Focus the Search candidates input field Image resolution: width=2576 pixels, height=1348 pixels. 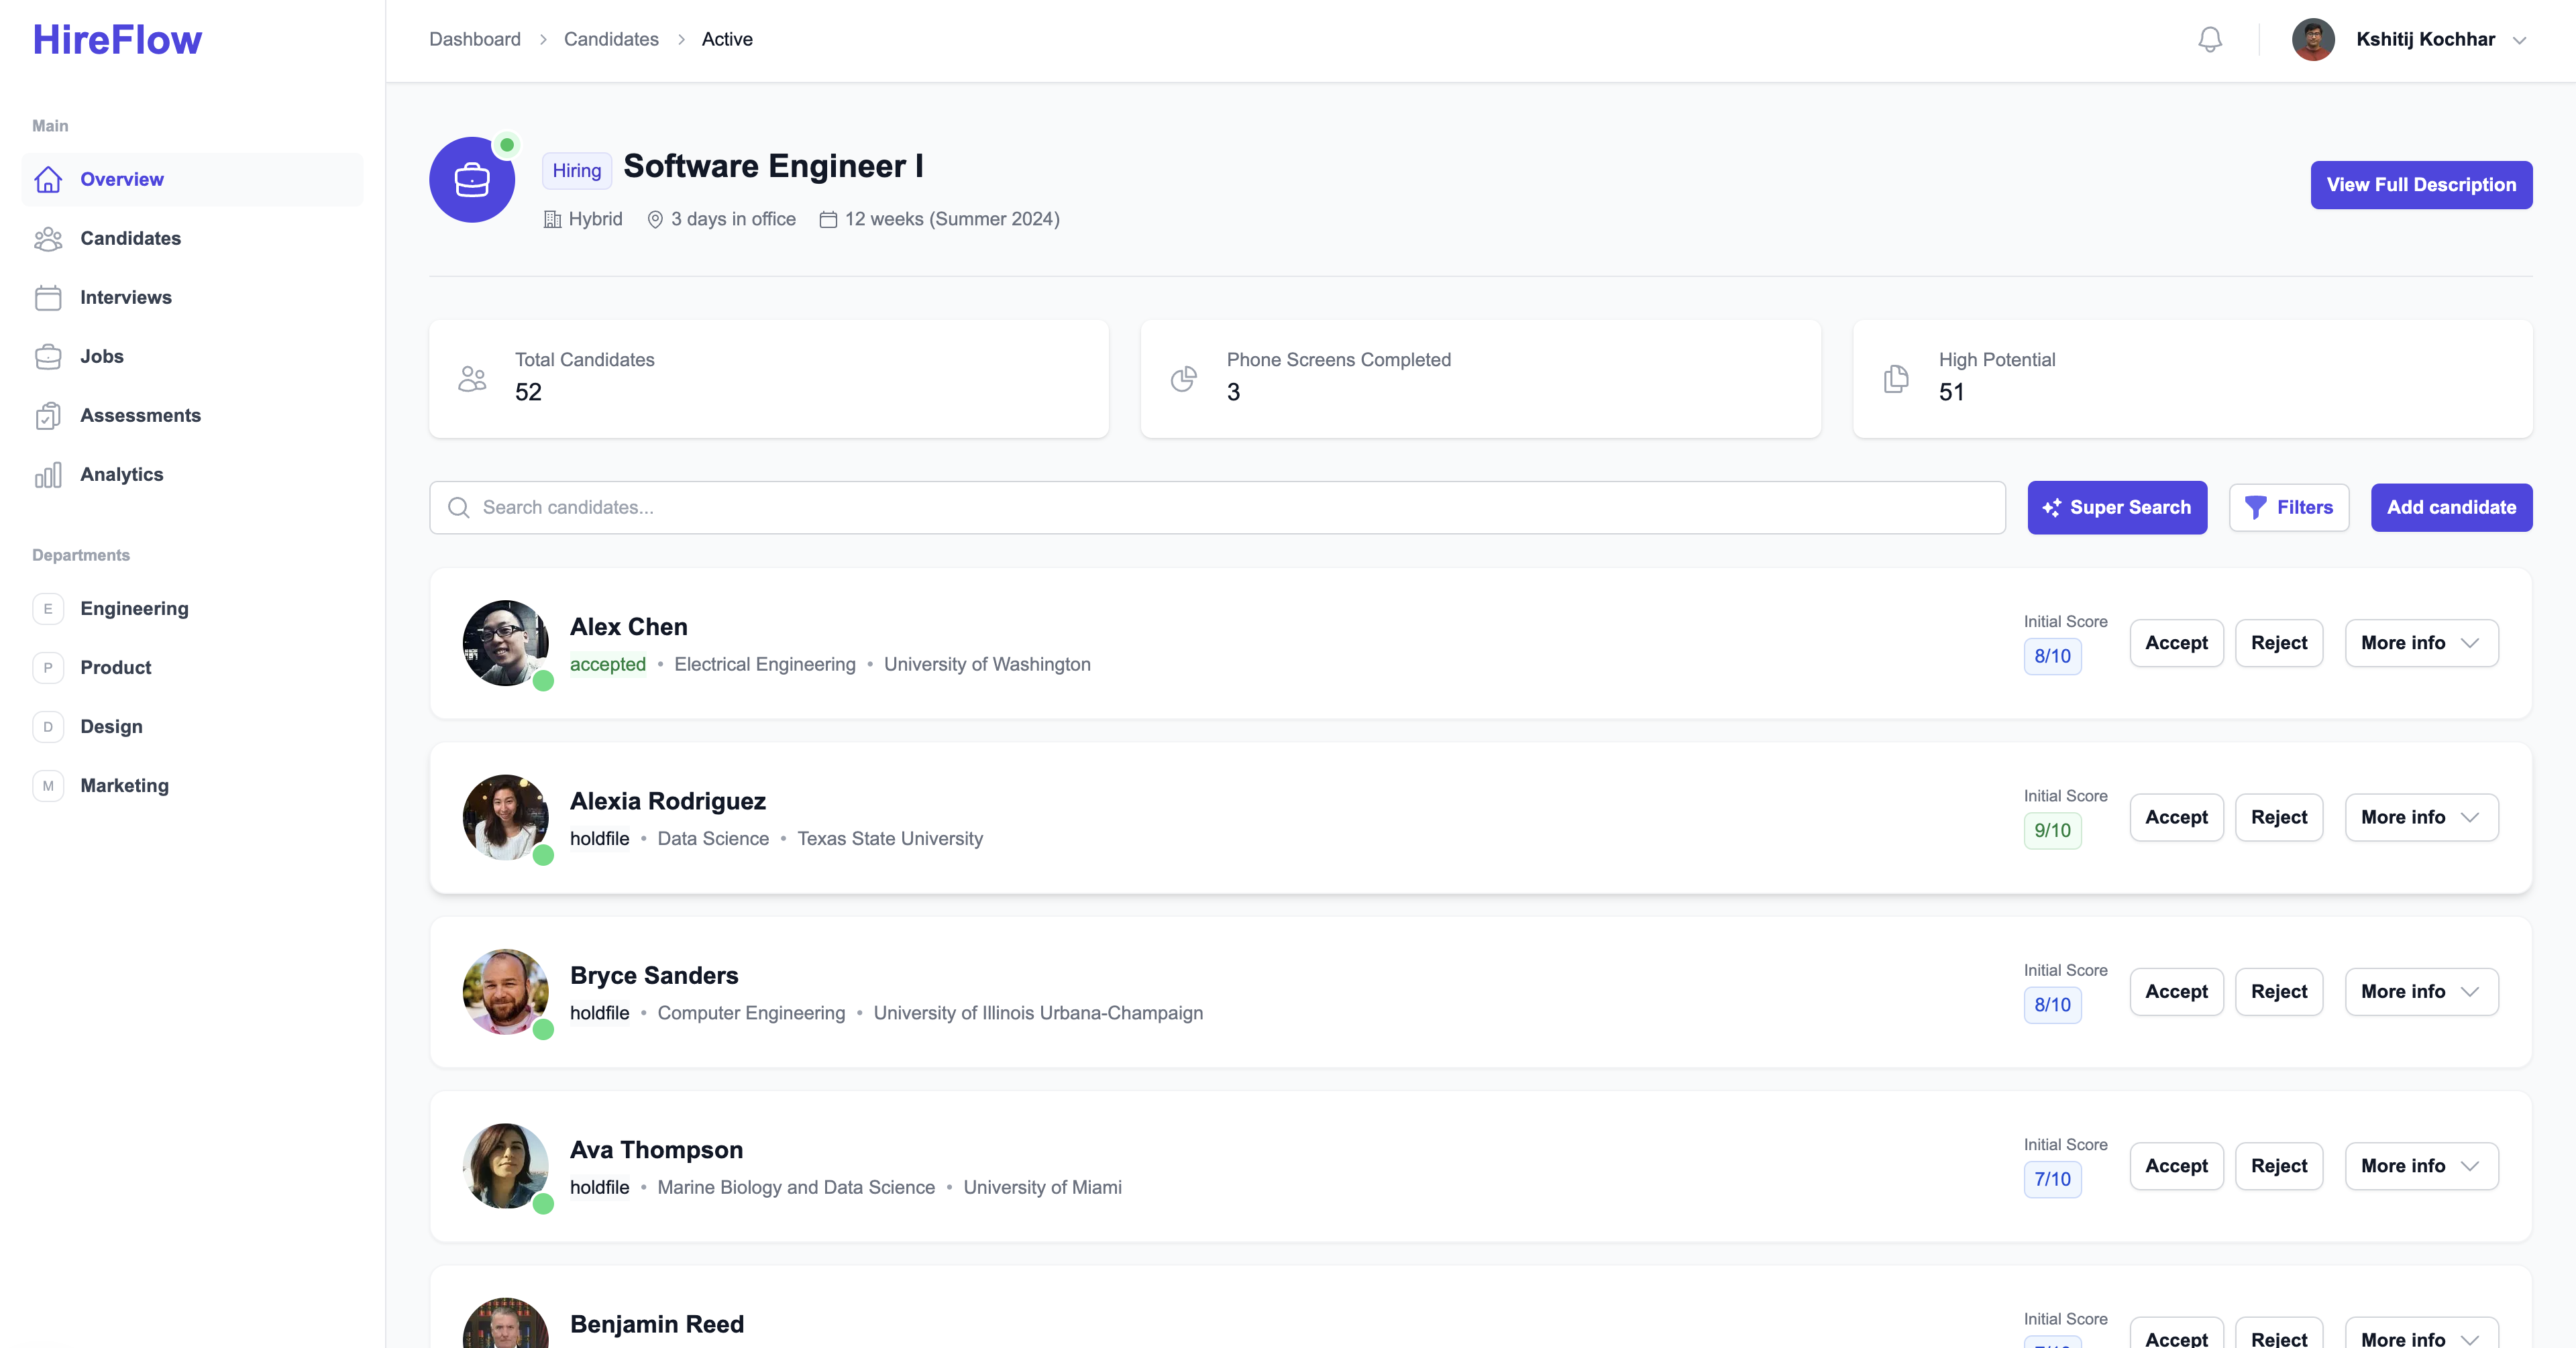(1217, 508)
